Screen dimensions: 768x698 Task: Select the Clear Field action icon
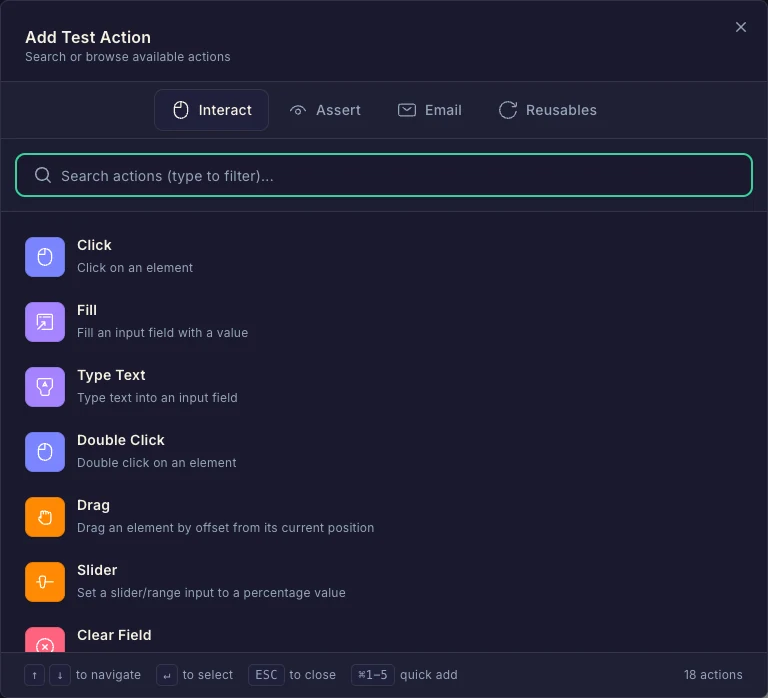click(45, 640)
